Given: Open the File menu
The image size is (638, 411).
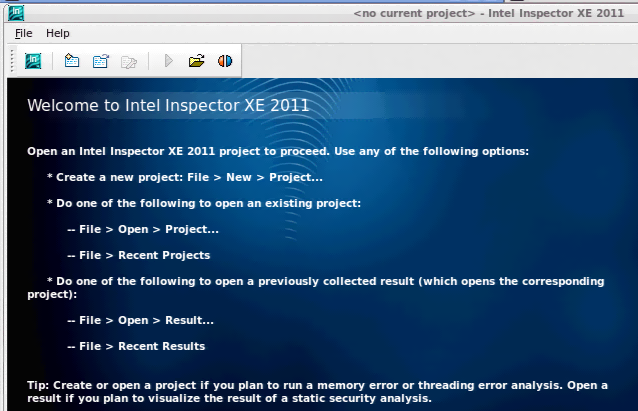Looking at the screenshot, I should click(x=24, y=33).
